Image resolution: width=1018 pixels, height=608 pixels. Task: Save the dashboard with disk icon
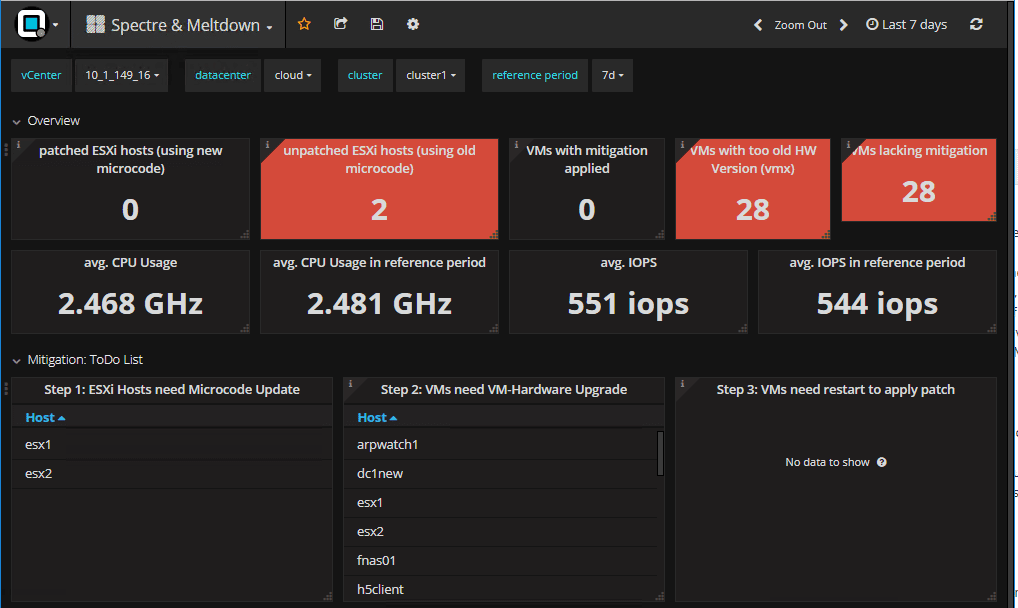click(x=376, y=24)
